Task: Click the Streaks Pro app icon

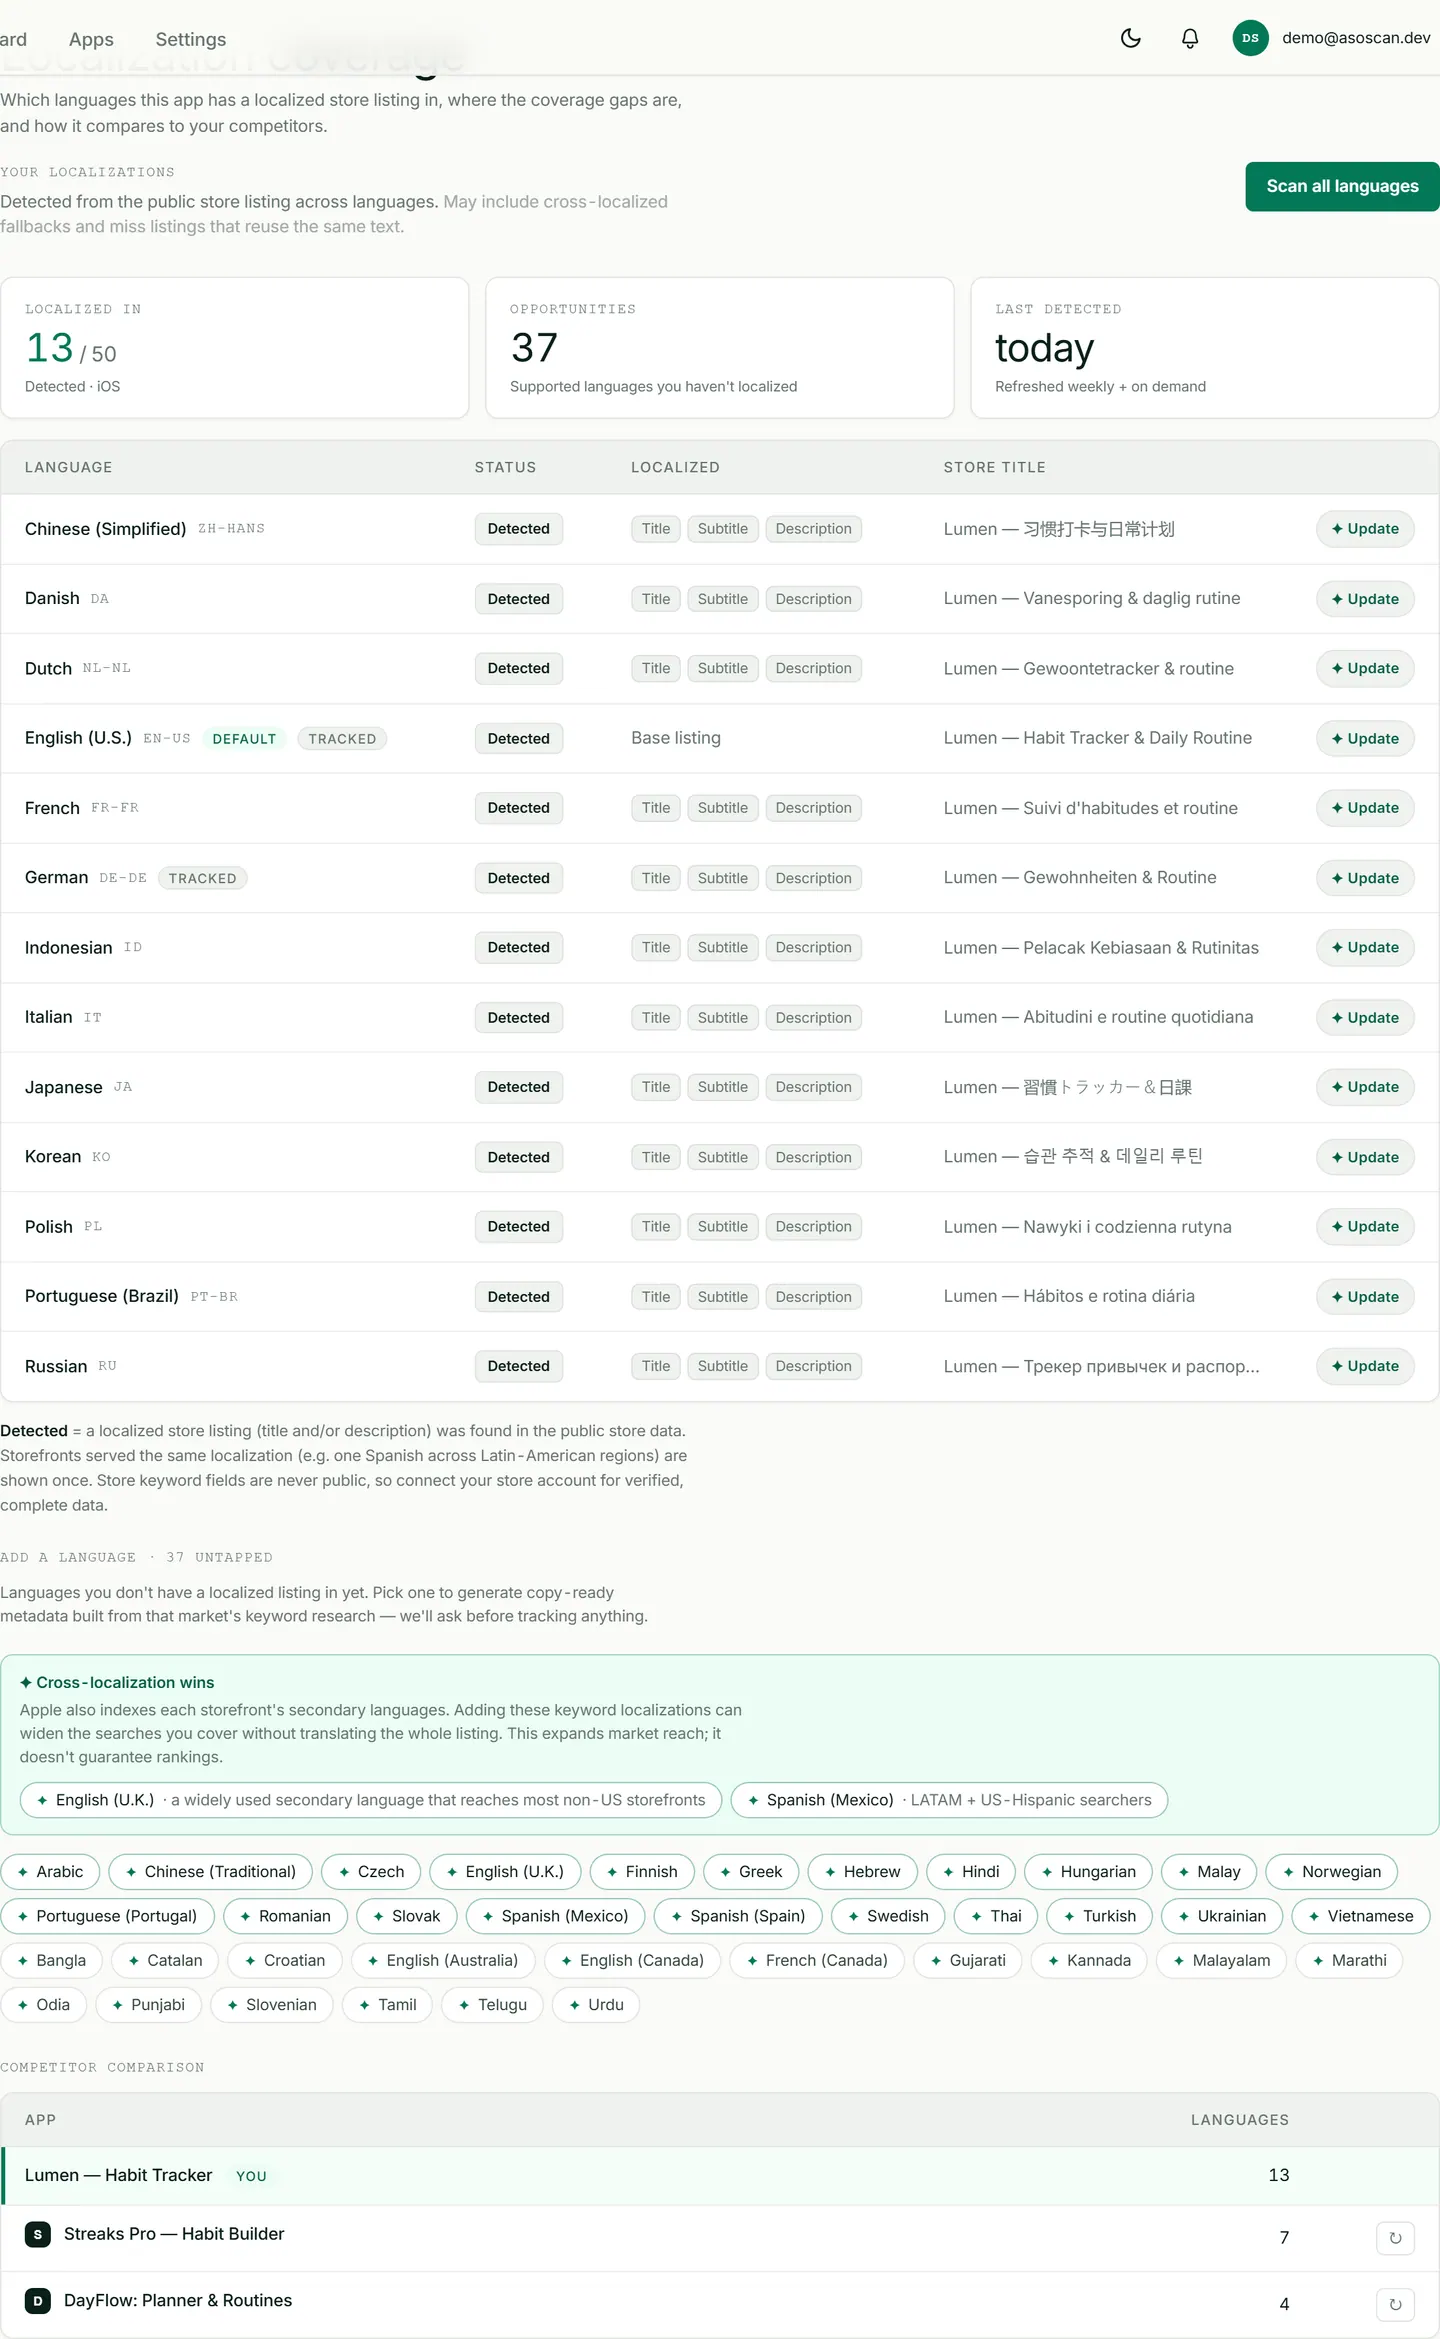Action: [x=38, y=2234]
